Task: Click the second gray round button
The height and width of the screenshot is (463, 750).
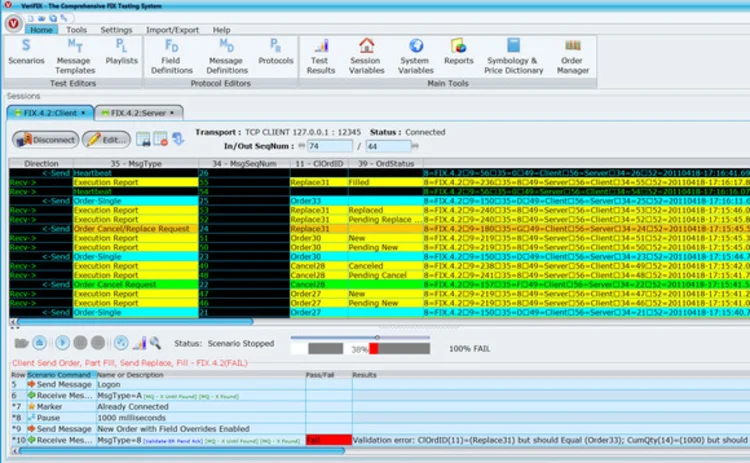Action: coord(98,343)
